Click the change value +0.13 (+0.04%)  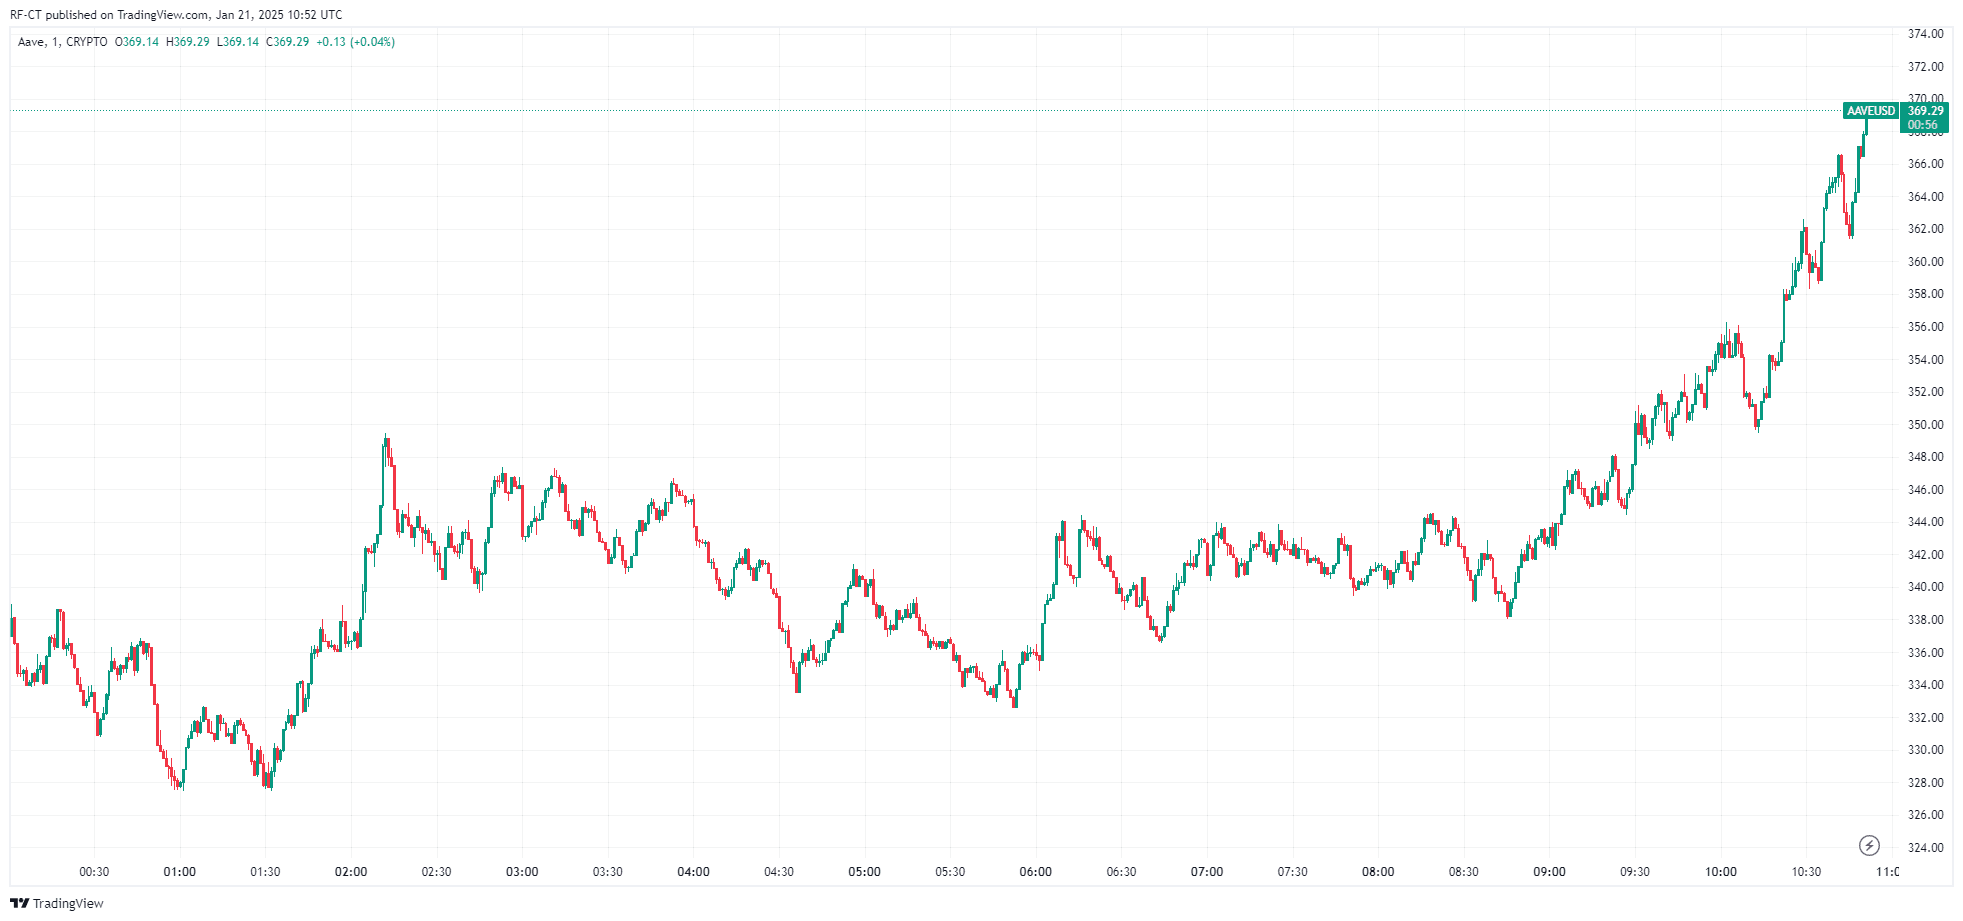[356, 42]
